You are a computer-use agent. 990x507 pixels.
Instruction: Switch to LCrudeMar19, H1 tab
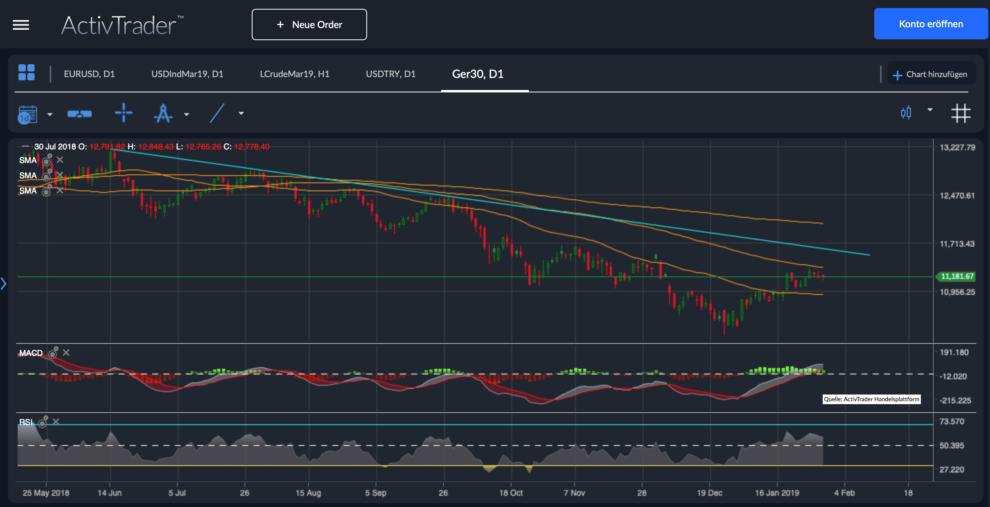[294, 74]
